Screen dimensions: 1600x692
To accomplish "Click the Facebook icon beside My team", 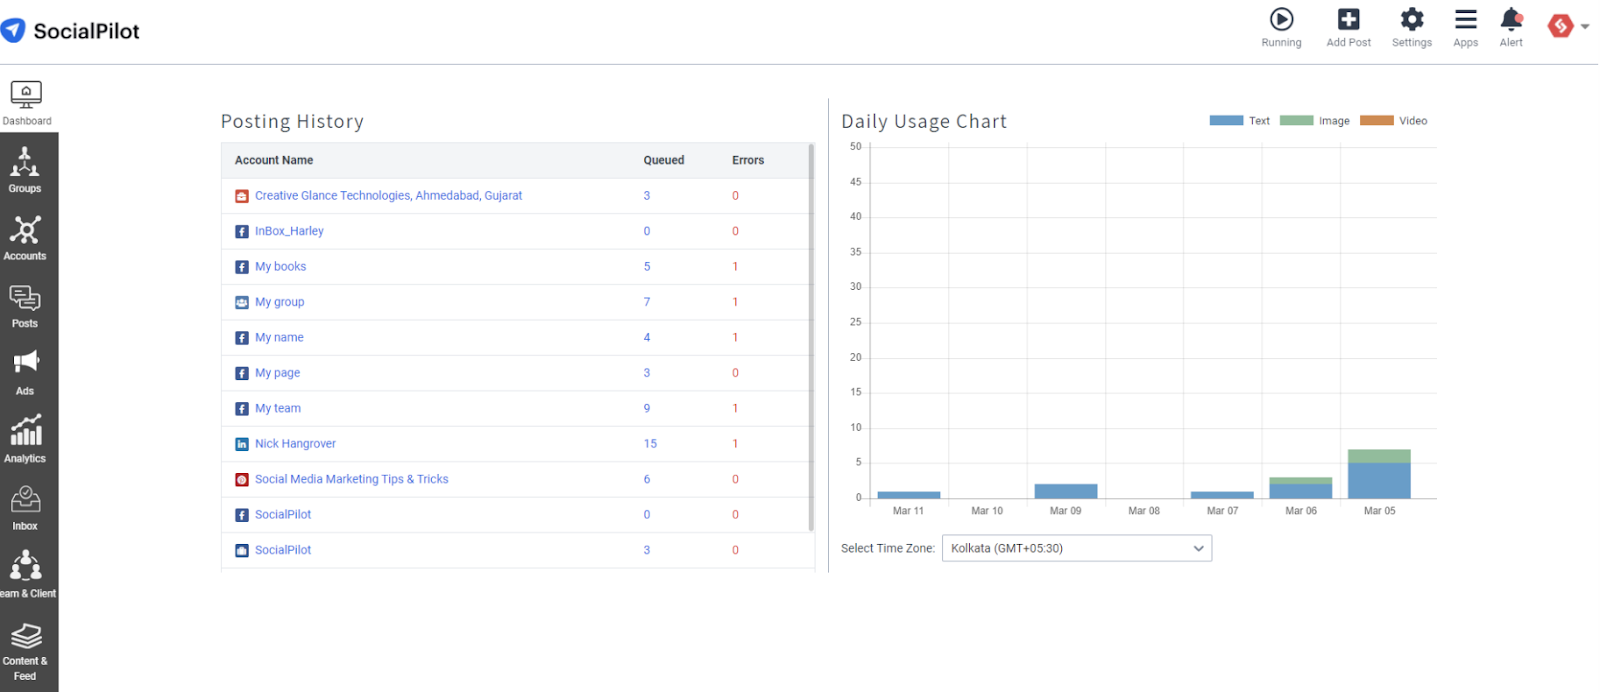I will (242, 409).
